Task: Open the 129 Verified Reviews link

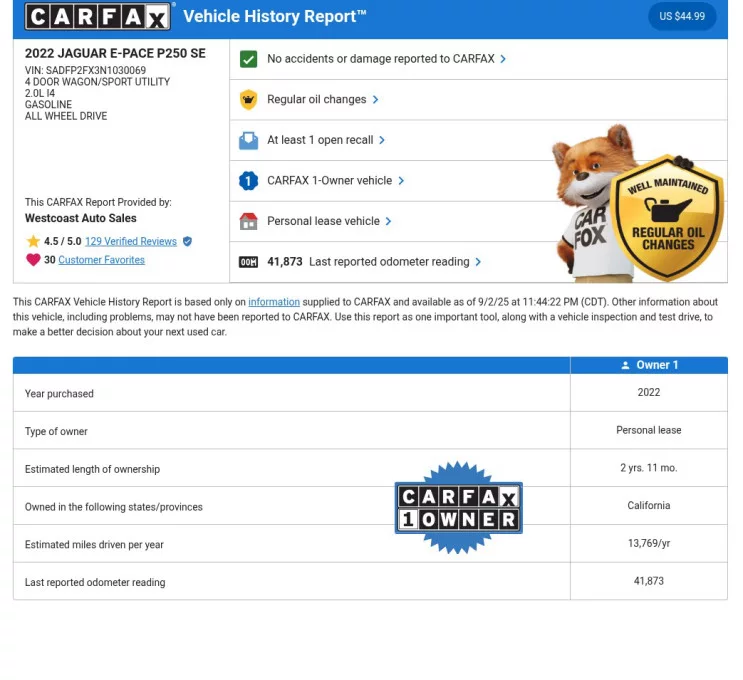Action: [x=130, y=241]
